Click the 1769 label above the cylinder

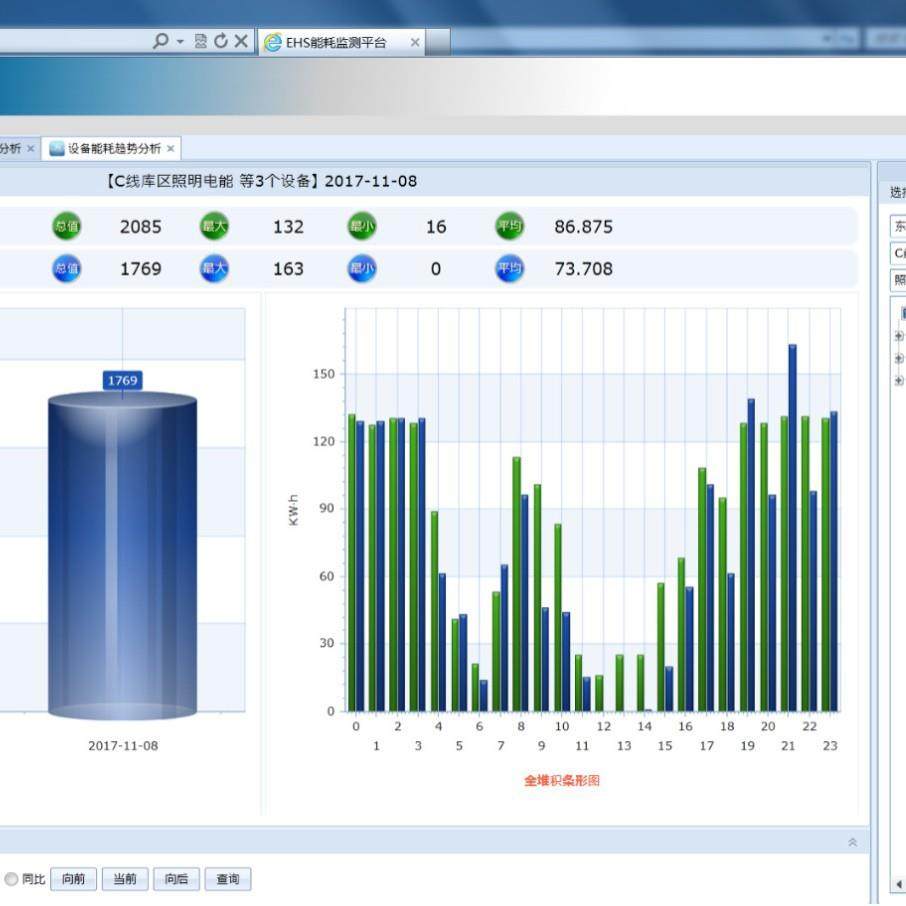click(122, 380)
